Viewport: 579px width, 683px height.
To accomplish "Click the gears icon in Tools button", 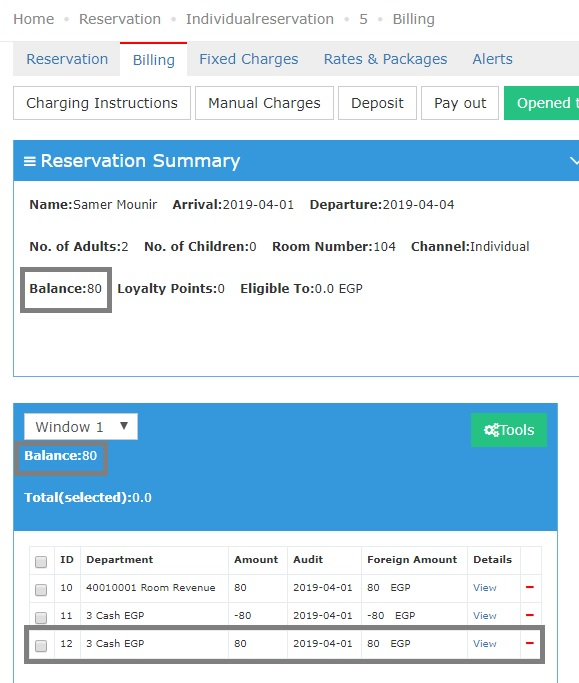I will tap(491, 430).
